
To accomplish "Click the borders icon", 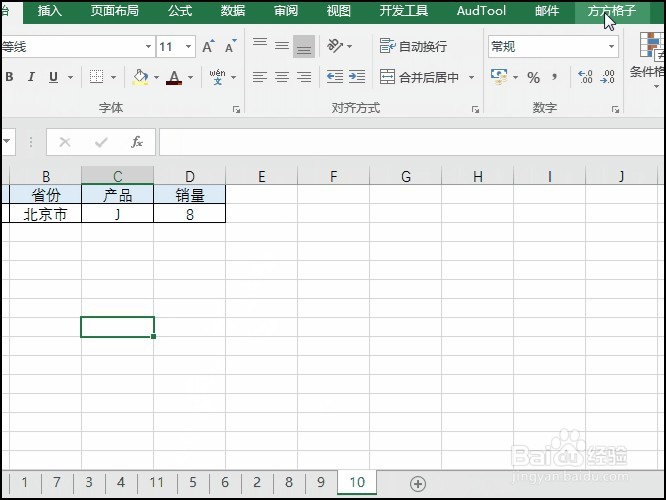I will click(x=96, y=77).
